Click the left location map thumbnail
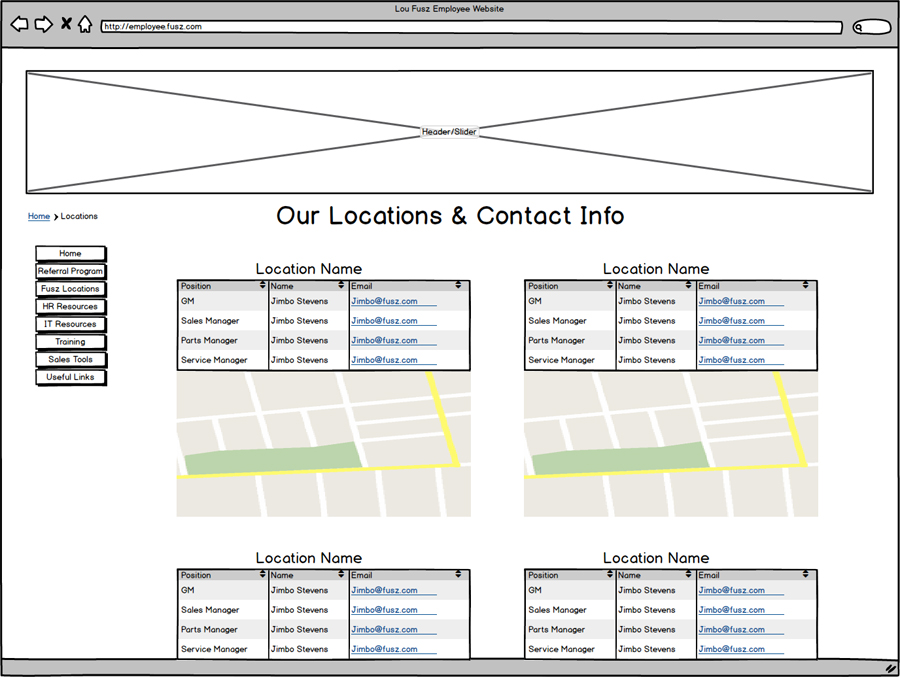 coord(324,444)
